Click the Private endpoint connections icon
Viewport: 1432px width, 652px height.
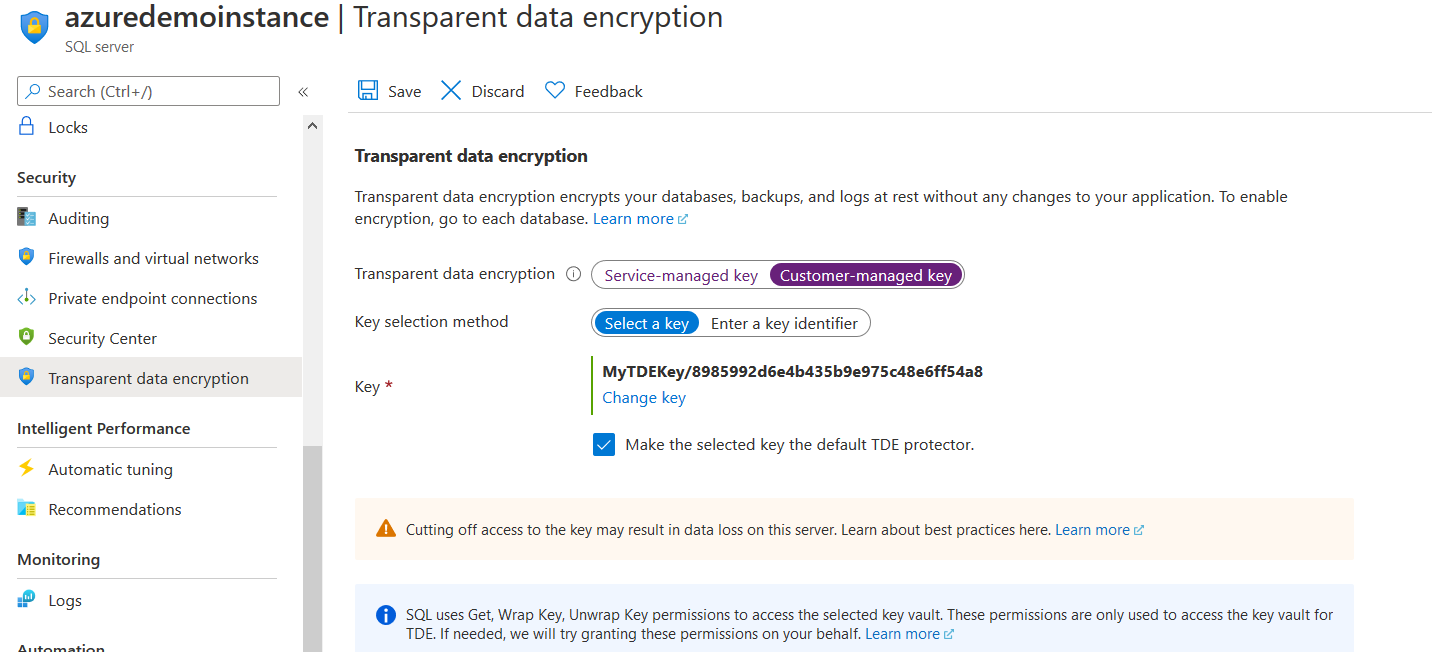[x=27, y=298]
